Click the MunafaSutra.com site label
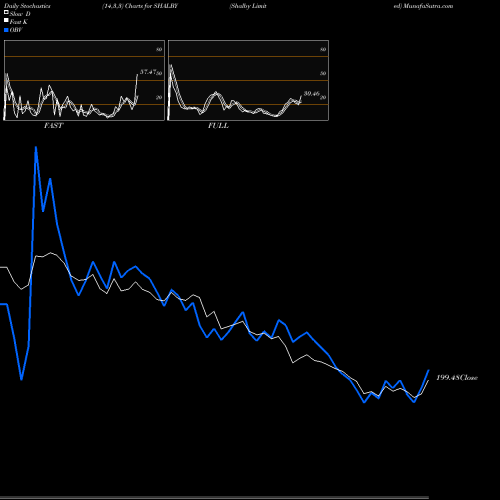The image size is (500, 500). tap(428, 6)
